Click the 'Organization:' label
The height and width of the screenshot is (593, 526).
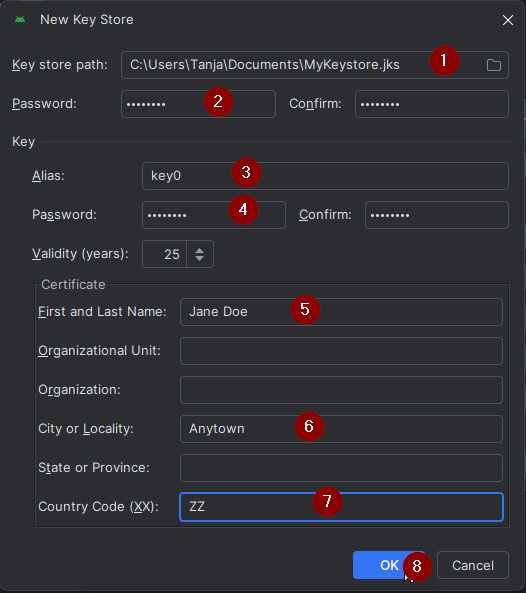(79, 390)
